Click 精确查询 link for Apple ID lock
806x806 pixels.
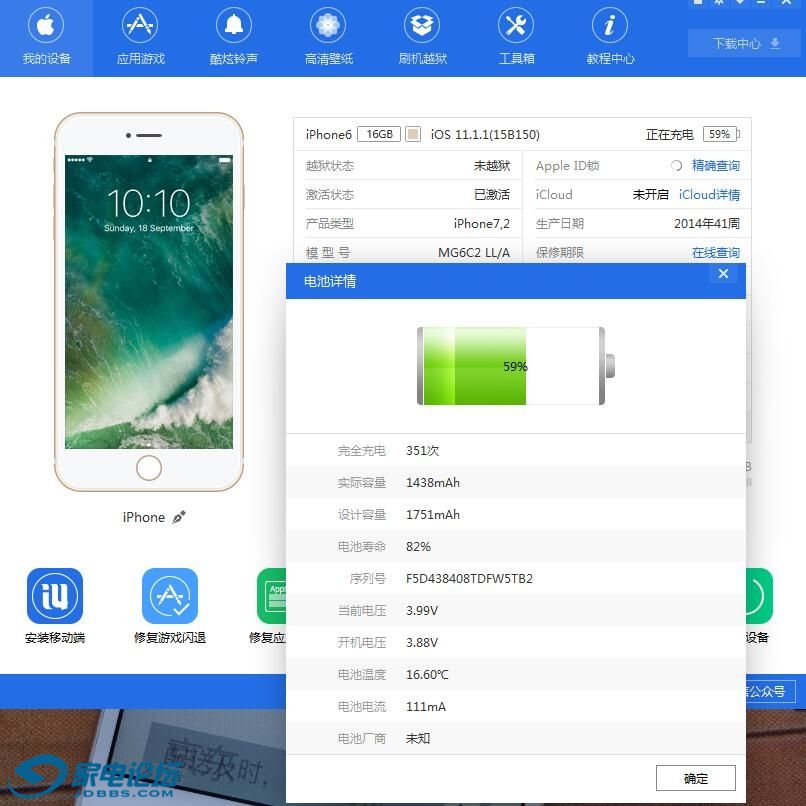pyautogui.click(x=715, y=166)
